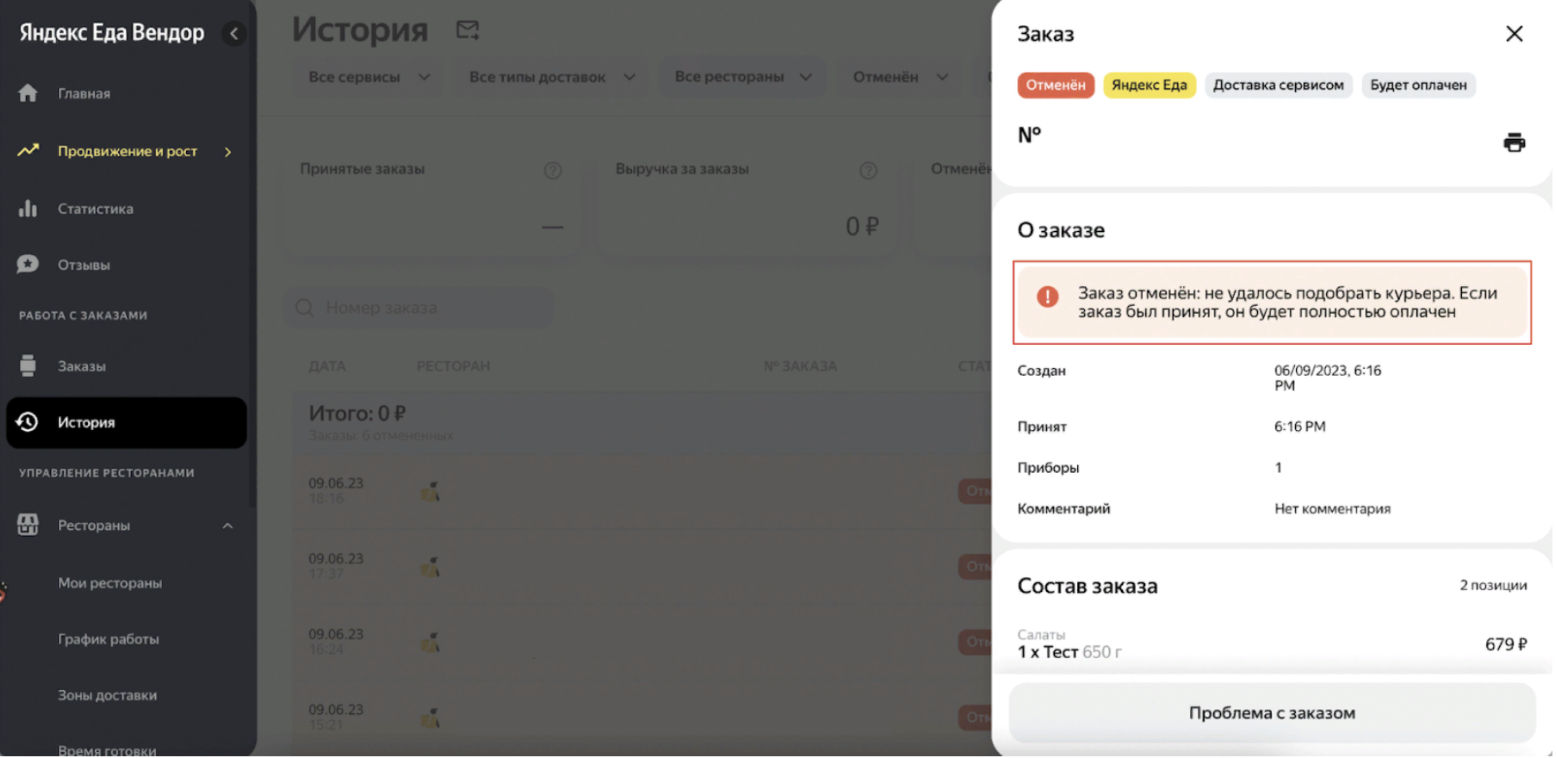Expand the Продвижение и рост menu
Screen dimensions: 1556x758
228,152
